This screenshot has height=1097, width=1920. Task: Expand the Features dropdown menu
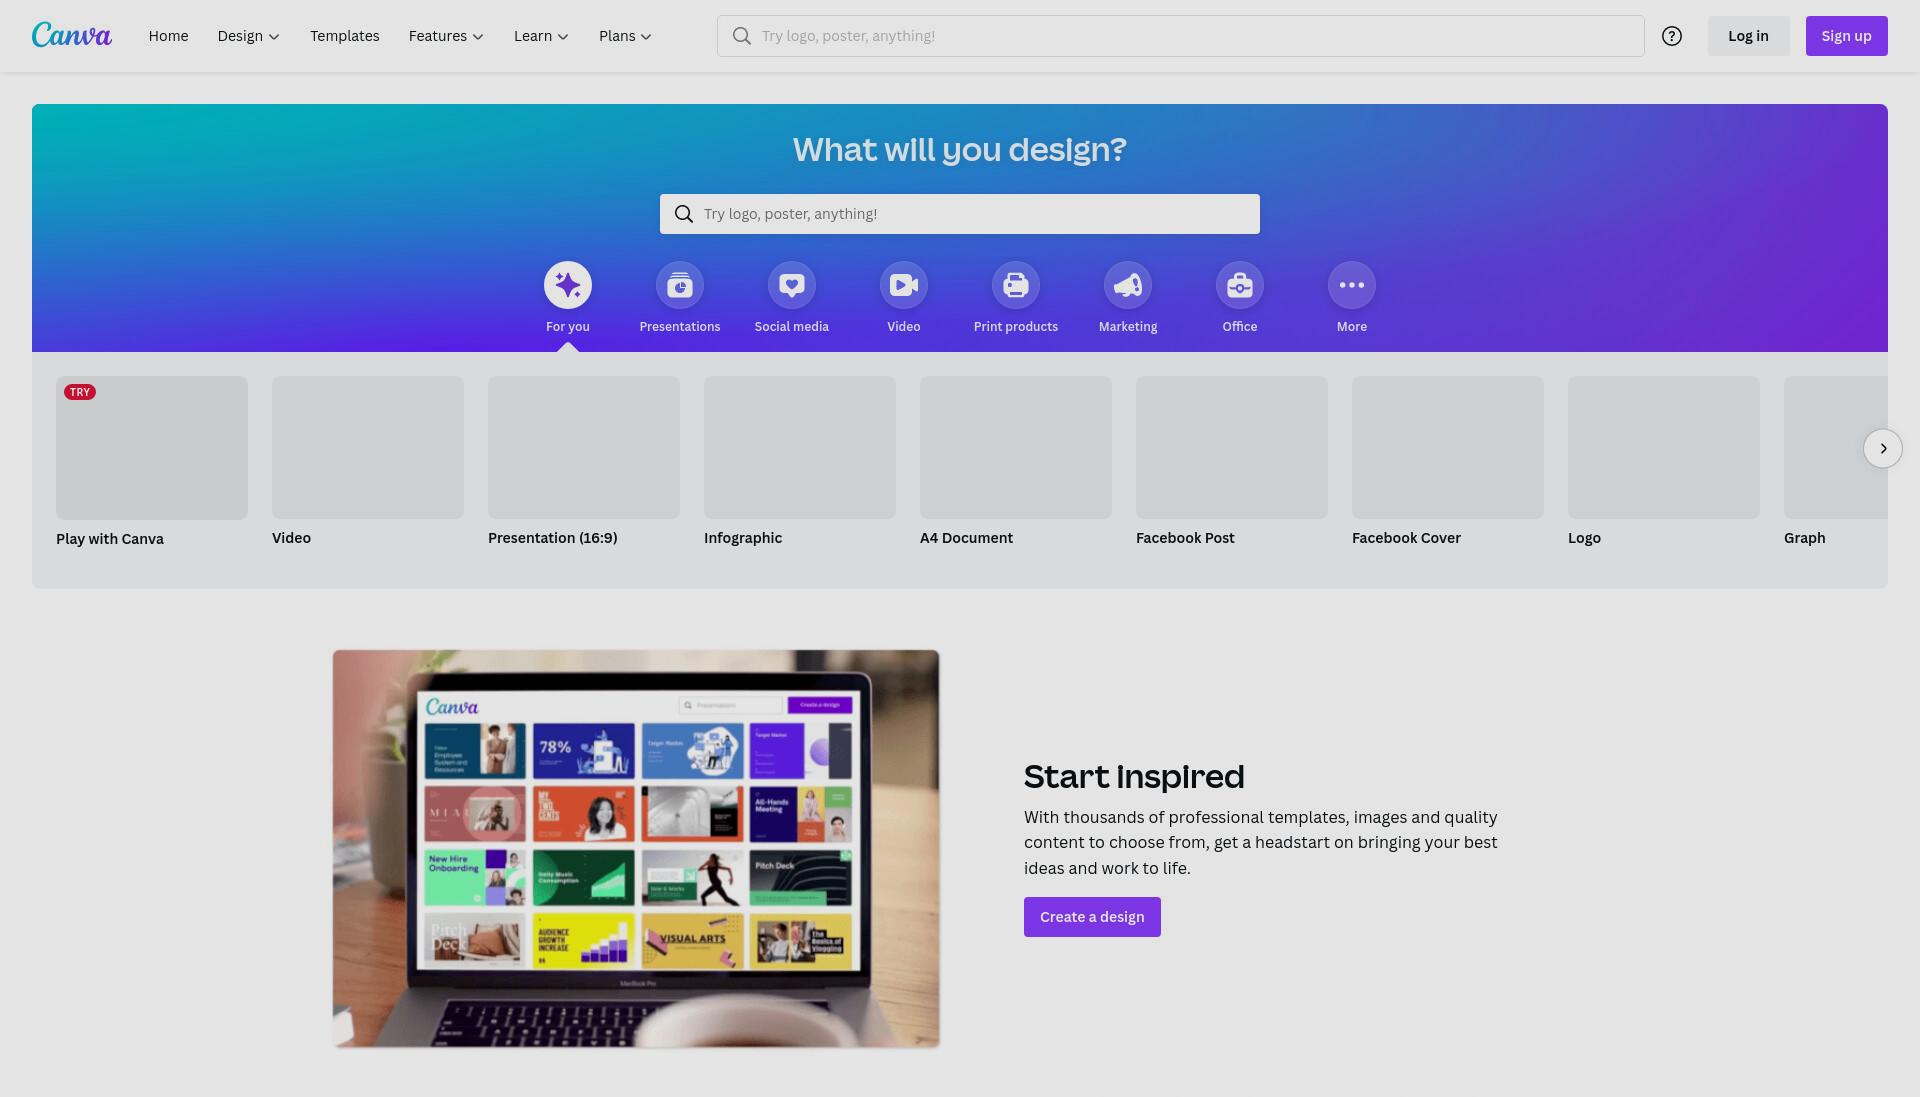click(446, 36)
